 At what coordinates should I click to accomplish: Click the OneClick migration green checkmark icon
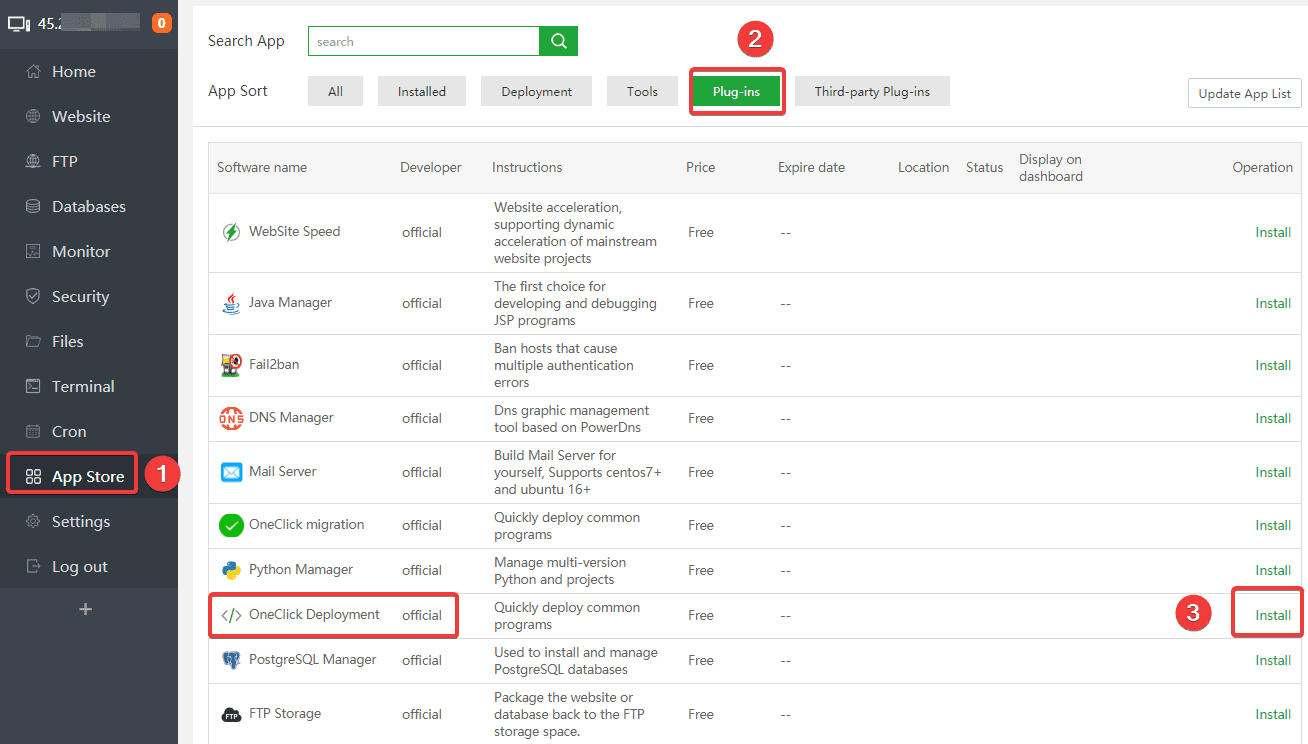point(231,525)
